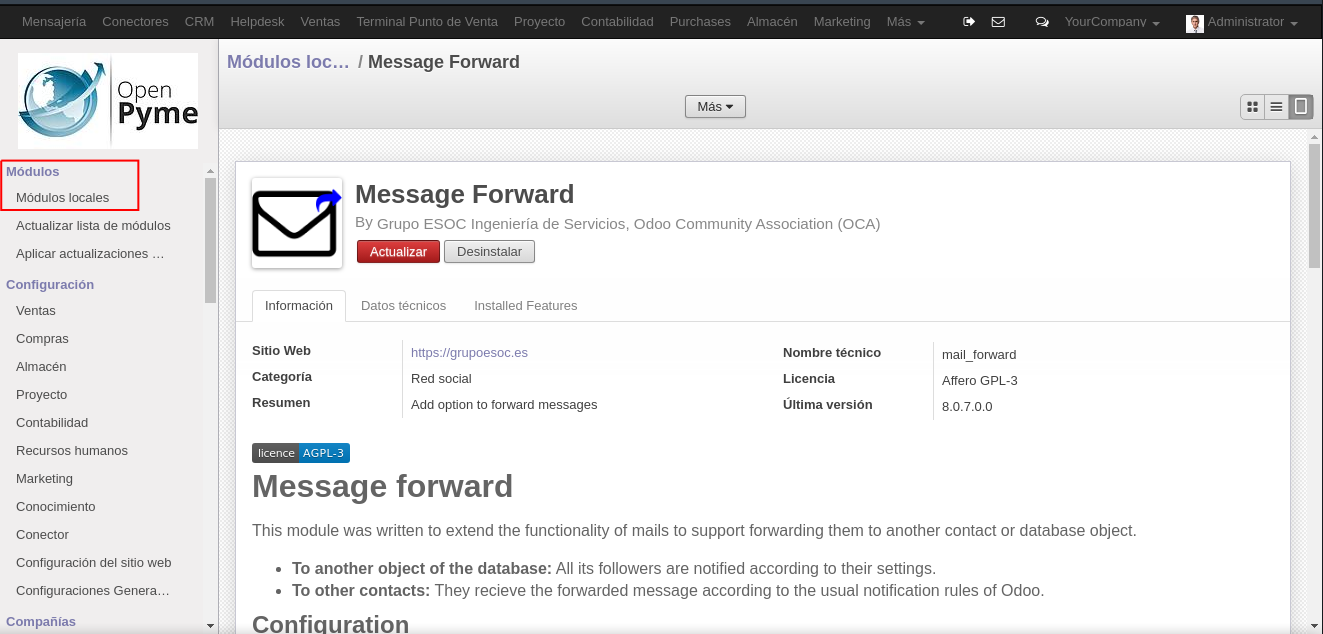
Task: Switch to kanban grid view
Action: [1252, 106]
